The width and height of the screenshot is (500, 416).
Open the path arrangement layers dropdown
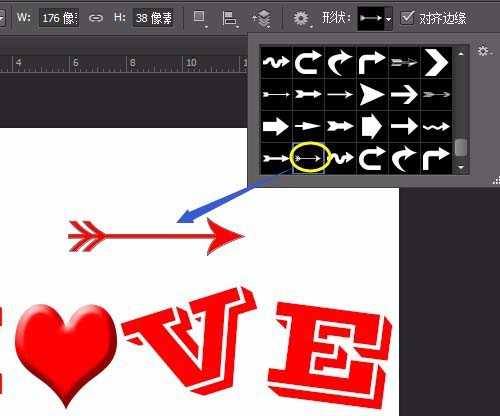[262, 18]
